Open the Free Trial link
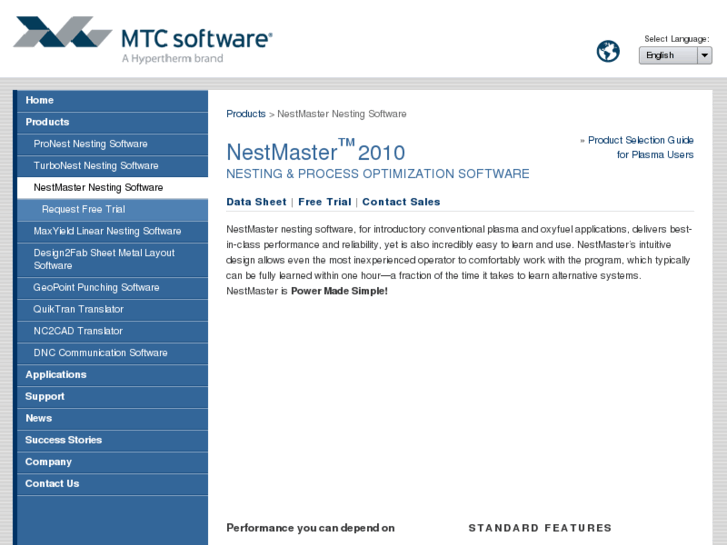This screenshot has height=545, width=727. coord(325,202)
